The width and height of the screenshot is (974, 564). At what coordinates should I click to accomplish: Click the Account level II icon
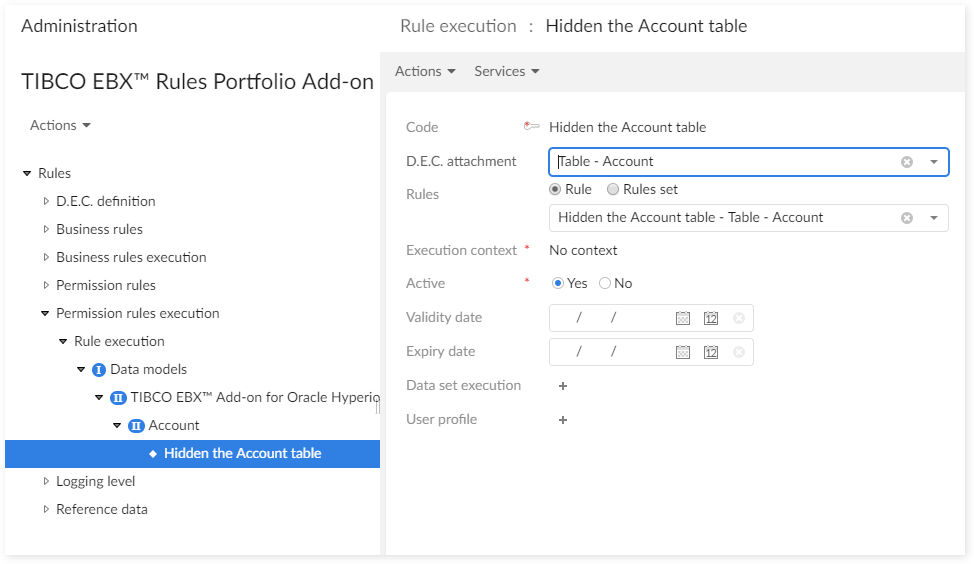tap(136, 426)
